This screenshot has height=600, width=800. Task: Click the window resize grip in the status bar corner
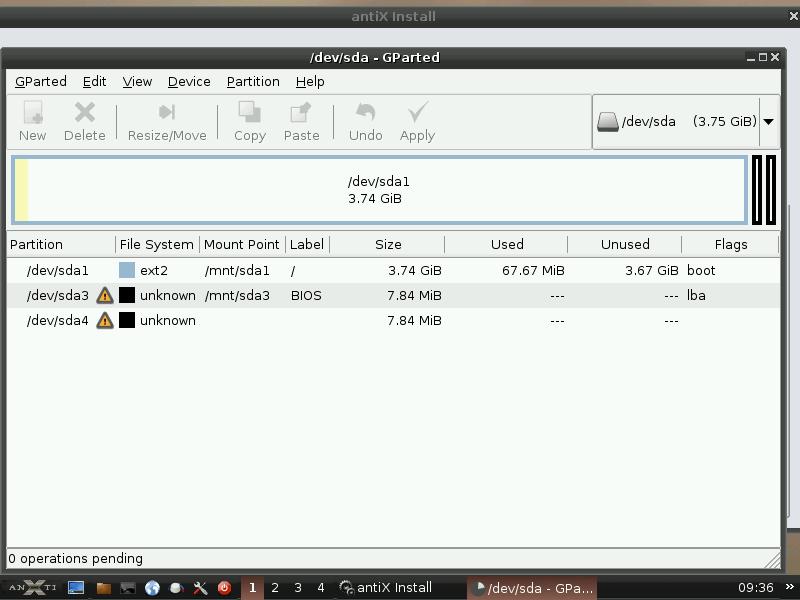[772, 560]
